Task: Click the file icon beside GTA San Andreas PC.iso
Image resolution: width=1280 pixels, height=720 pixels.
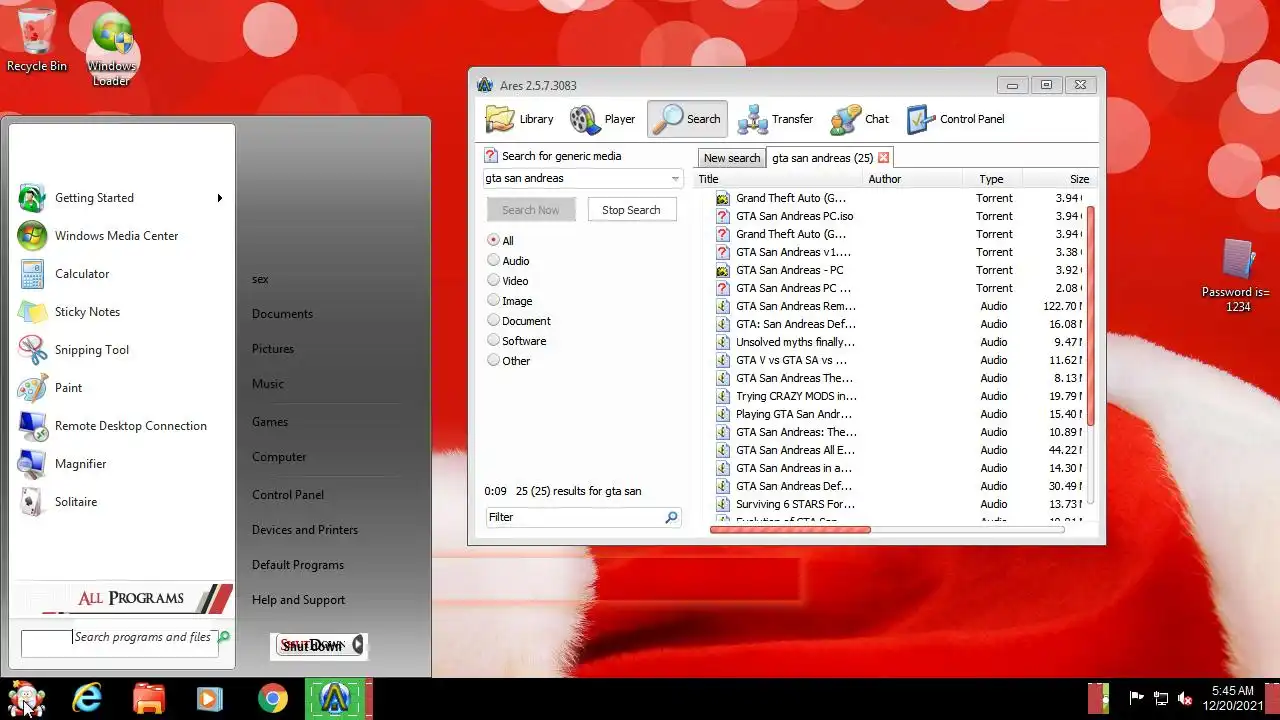Action: pyautogui.click(x=723, y=216)
